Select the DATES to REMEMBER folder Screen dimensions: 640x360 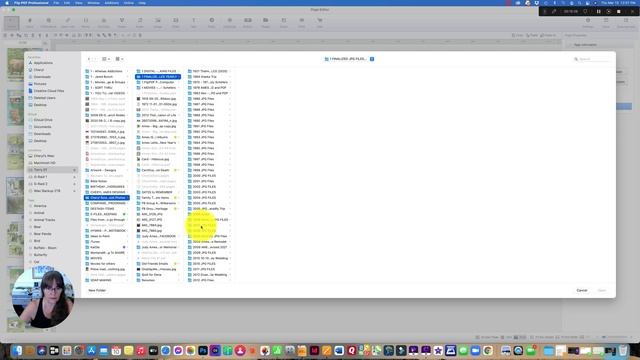(x=158, y=192)
